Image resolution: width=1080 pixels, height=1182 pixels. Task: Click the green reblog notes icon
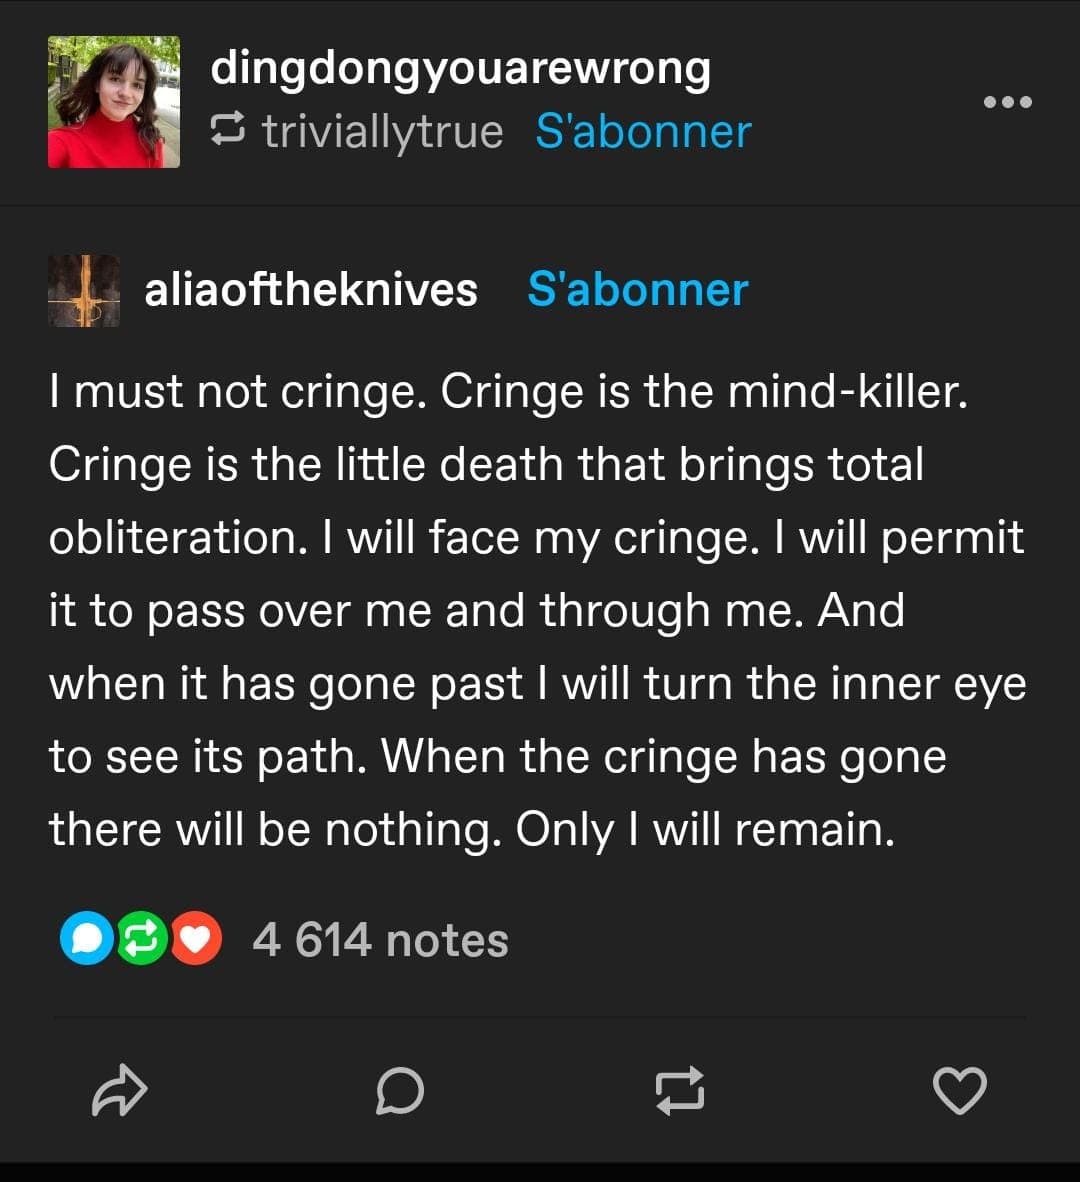coord(141,939)
